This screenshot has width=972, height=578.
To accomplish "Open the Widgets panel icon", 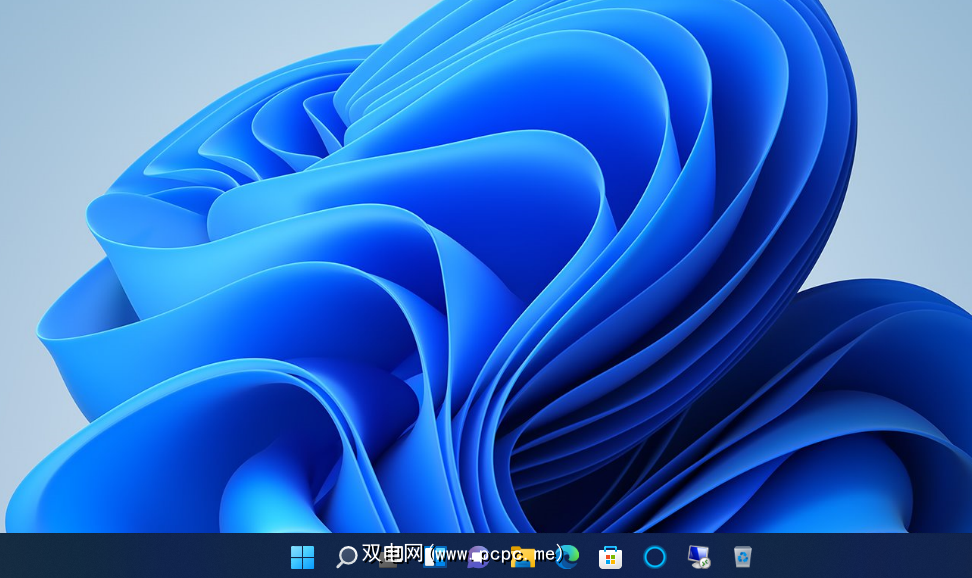I will [x=434, y=557].
